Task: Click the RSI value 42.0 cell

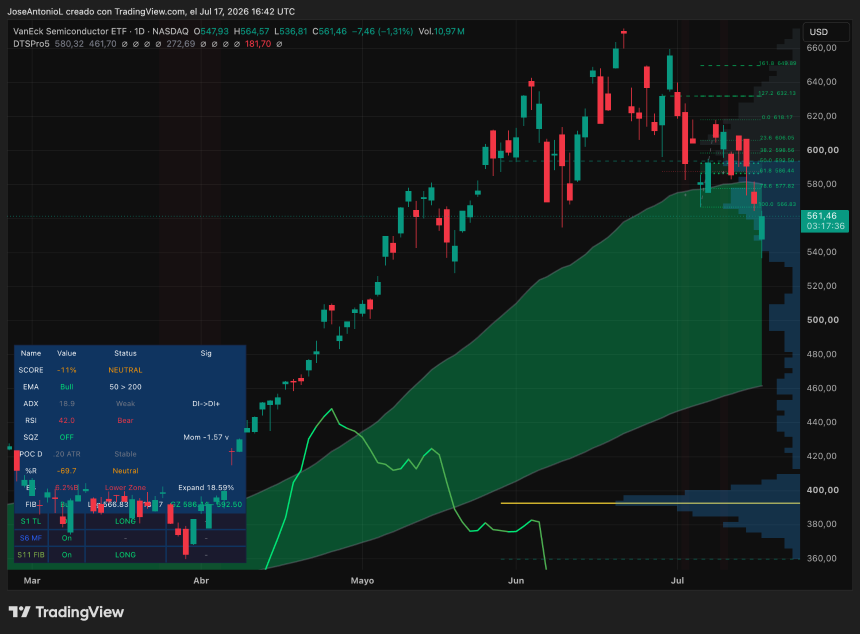Action: tap(66, 420)
